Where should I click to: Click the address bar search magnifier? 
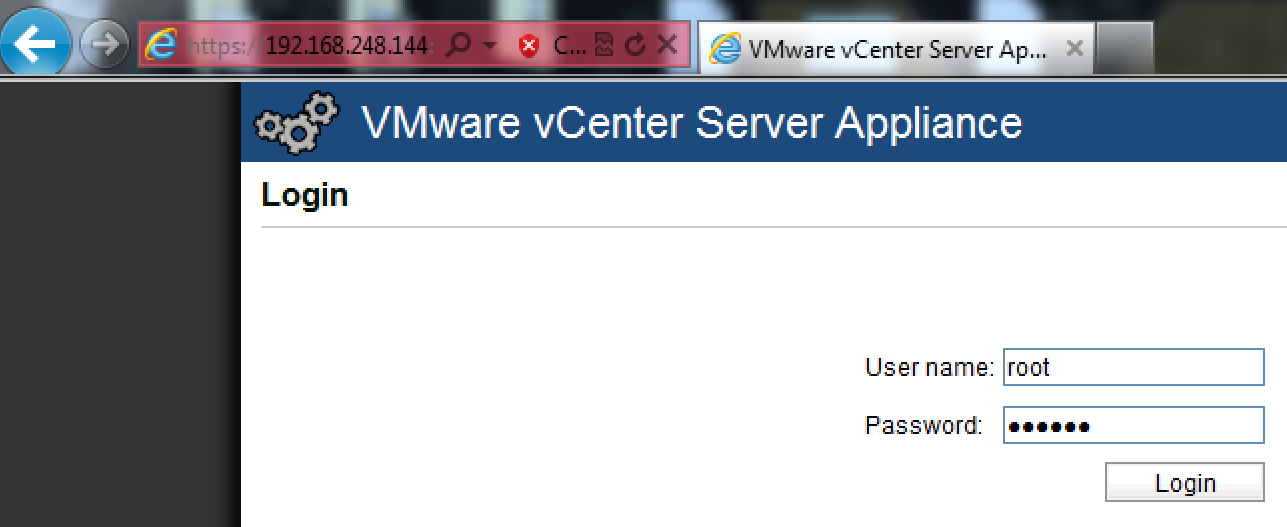[457, 45]
